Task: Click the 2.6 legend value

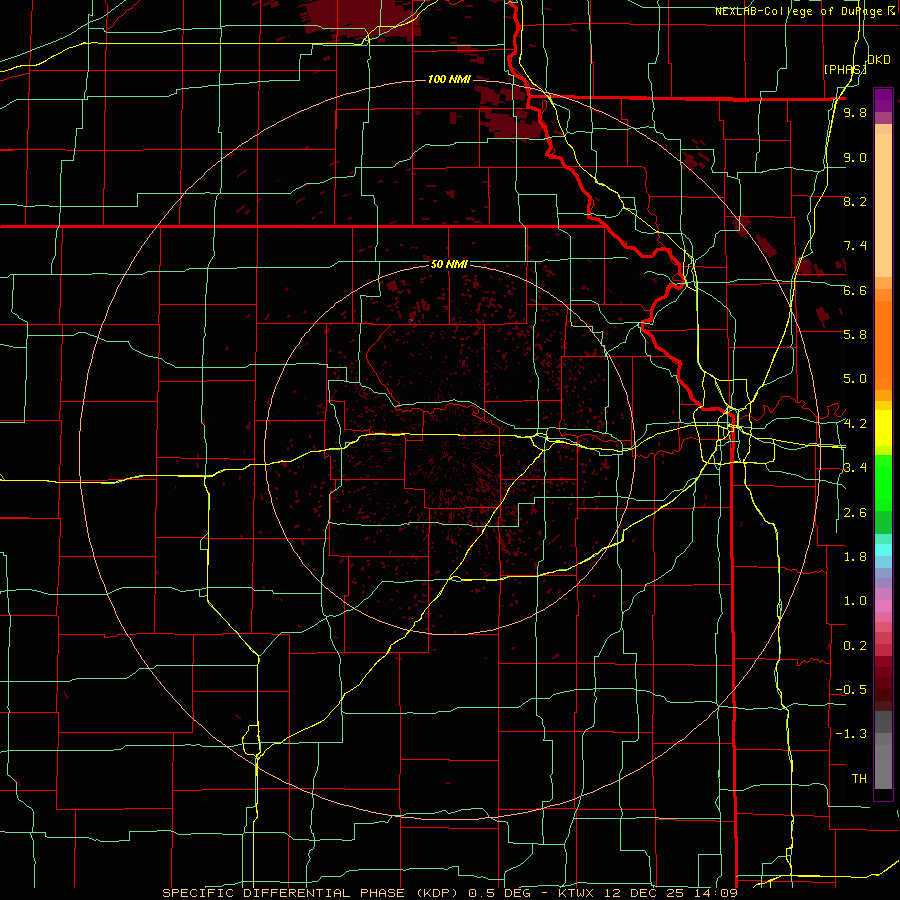Action: (x=855, y=513)
